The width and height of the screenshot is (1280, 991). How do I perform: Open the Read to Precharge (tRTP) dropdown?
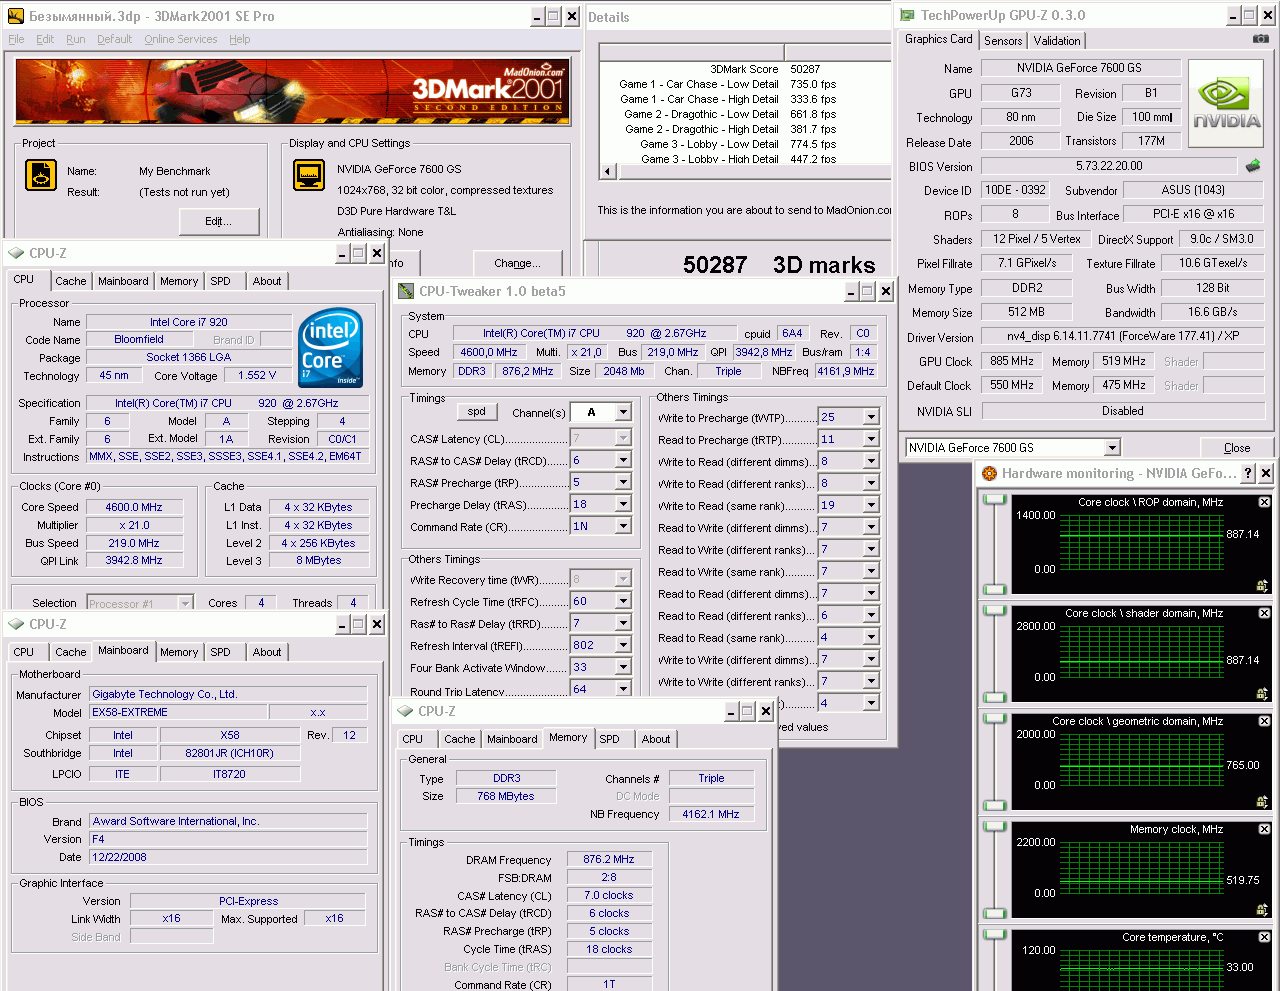point(871,439)
